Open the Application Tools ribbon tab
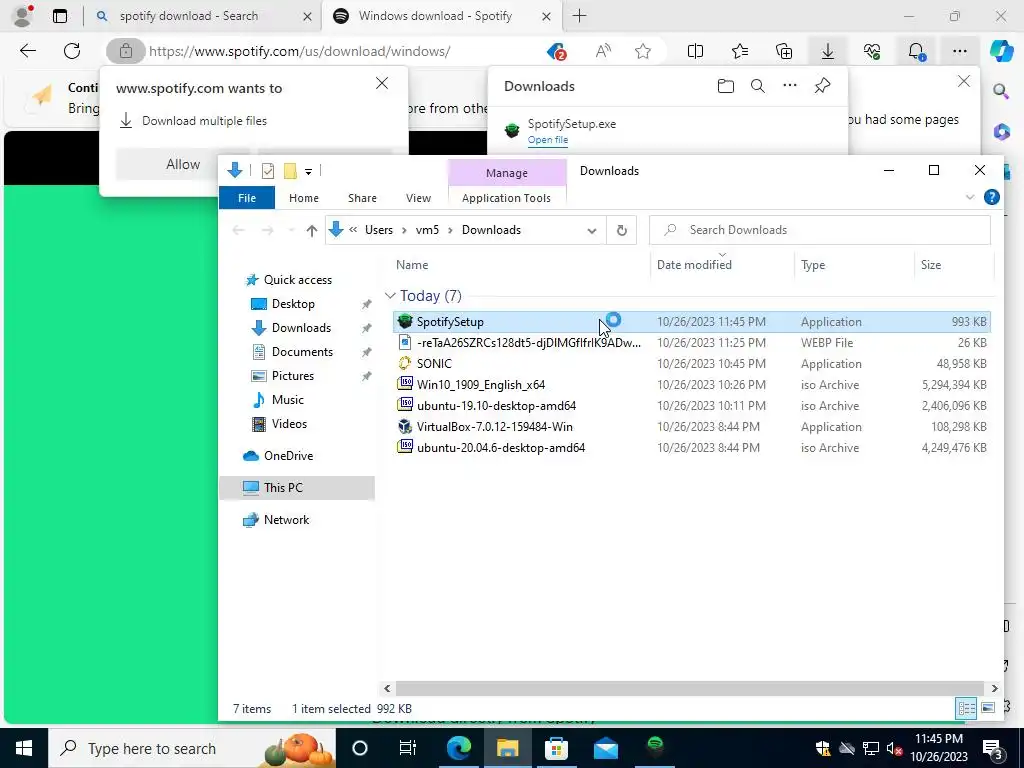 point(506,198)
